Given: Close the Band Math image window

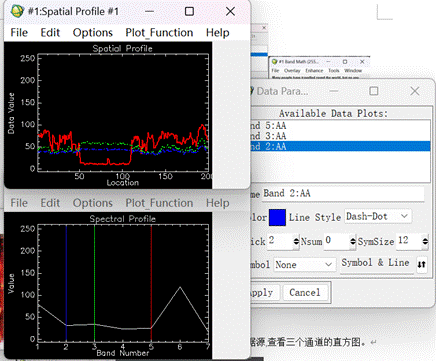Looking at the screenshot, I should pyautogui.click(x=362, y=62).
